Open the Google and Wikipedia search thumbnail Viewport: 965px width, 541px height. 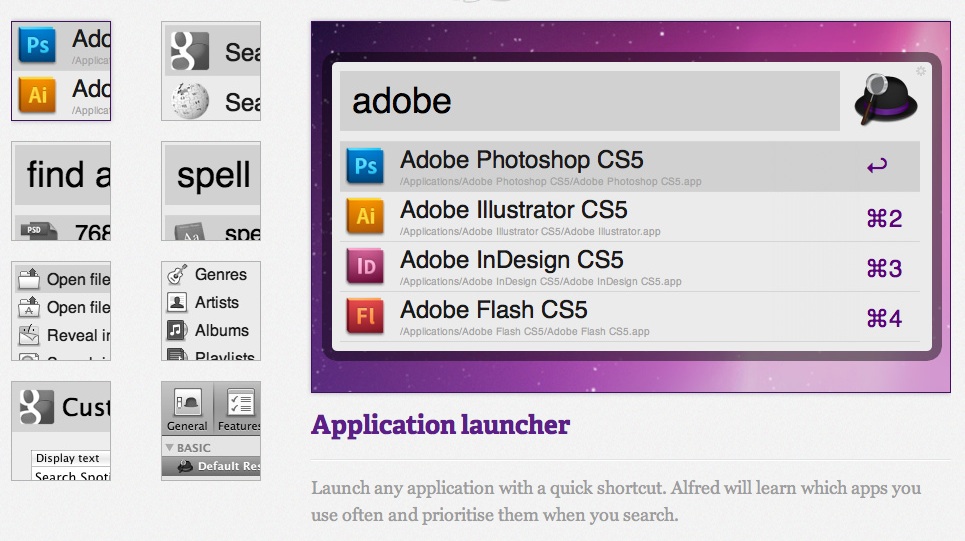point(211,71)
